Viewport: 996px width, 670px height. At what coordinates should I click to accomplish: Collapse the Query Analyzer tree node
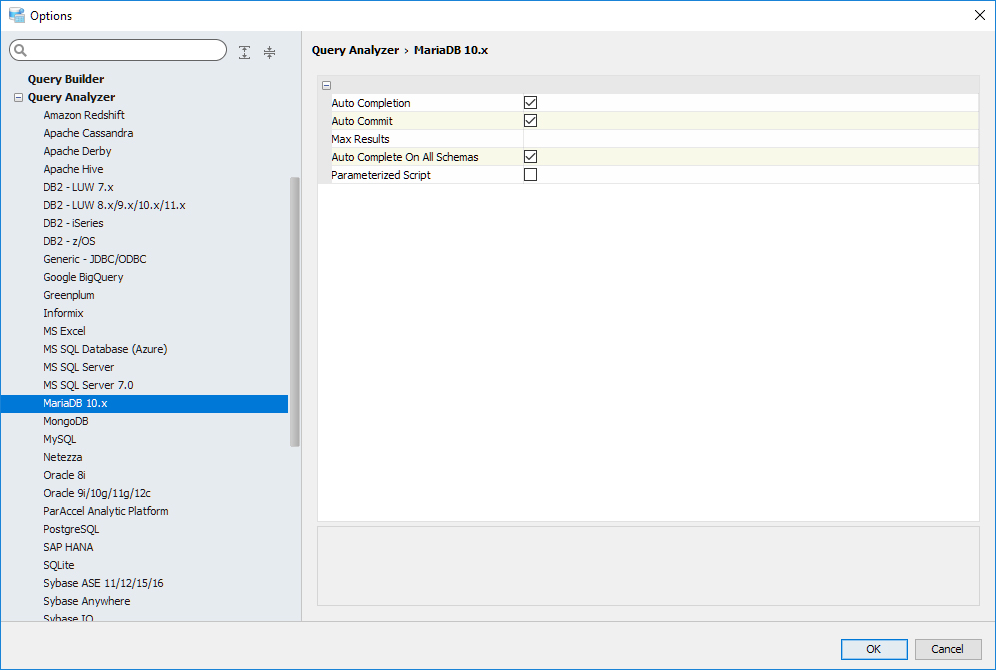coord(18,98)
